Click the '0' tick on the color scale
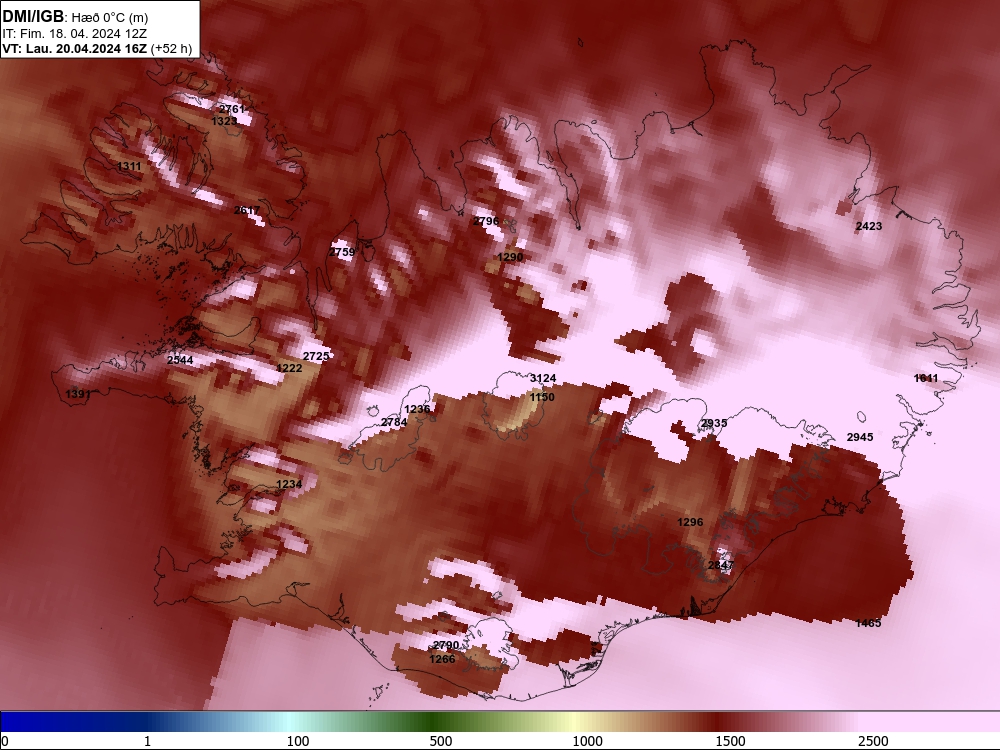Viewport: 1000px width, 750px height. click(5, 741)
